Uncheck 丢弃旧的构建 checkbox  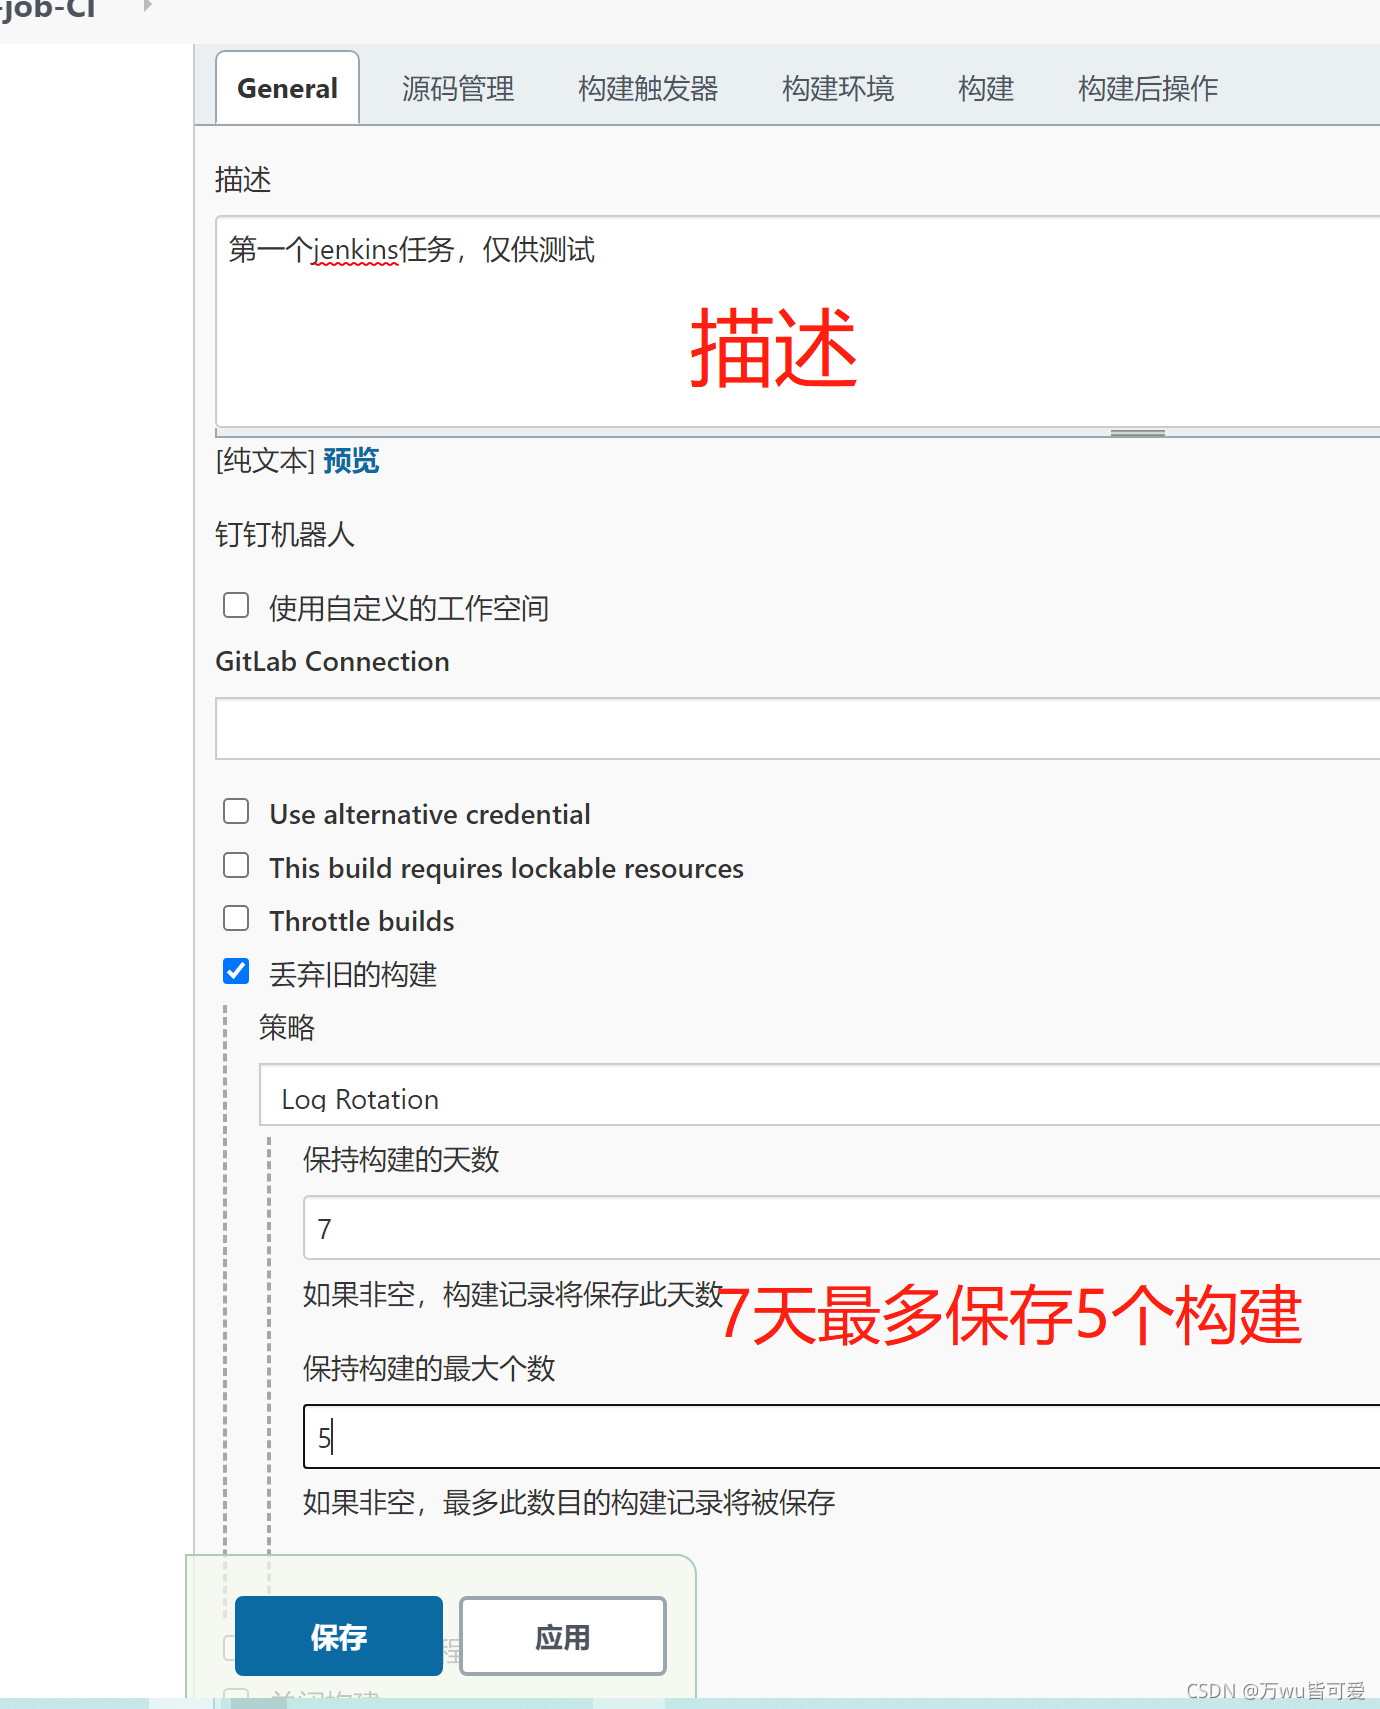[x=236, y=971]
